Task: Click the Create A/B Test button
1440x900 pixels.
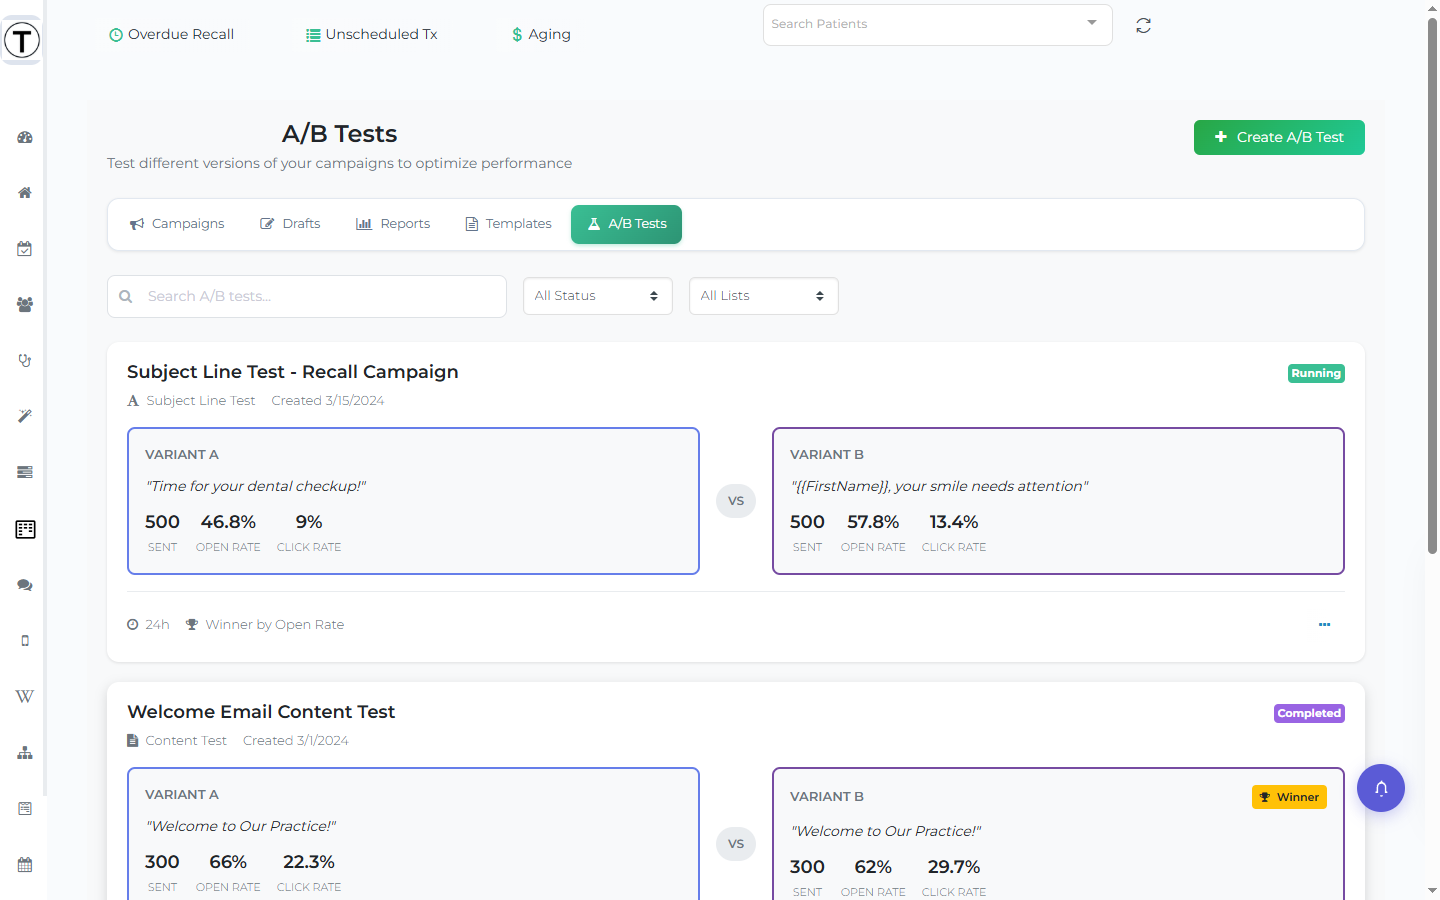Action: pyautogui.click(x=1279, y=138)
